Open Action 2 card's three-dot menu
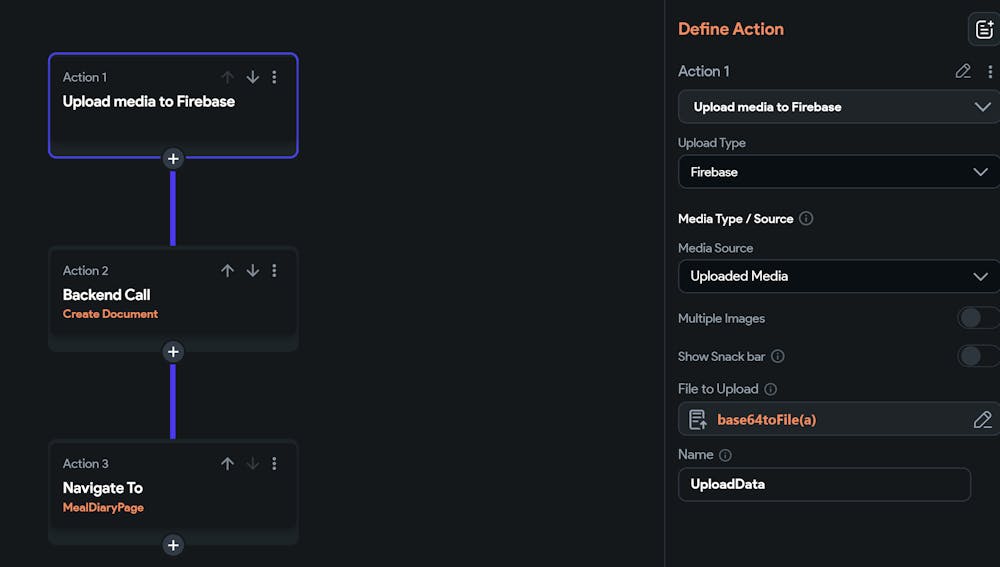Image resolution: width=1000 pixels, height=567 pixels. 275,270
